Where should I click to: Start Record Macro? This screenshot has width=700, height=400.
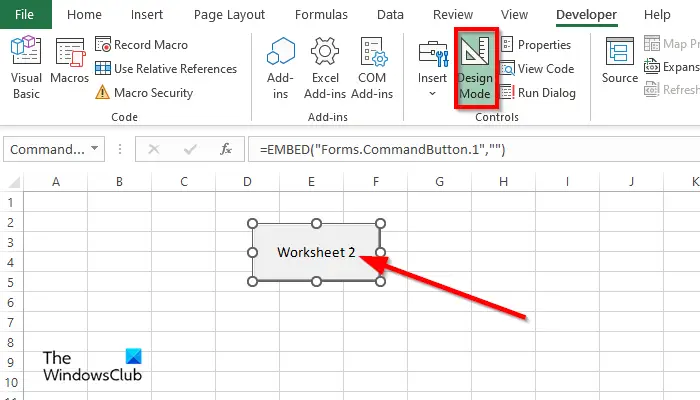(x=141, y=45)
